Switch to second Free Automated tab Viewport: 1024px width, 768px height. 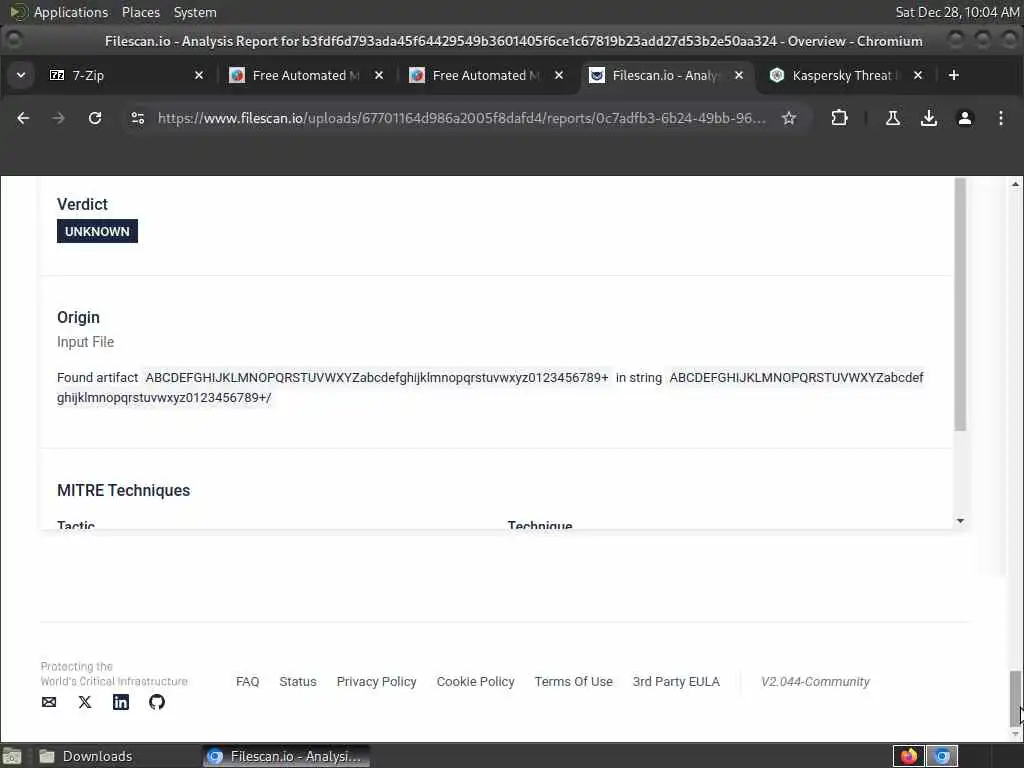(x=485, y=76)
